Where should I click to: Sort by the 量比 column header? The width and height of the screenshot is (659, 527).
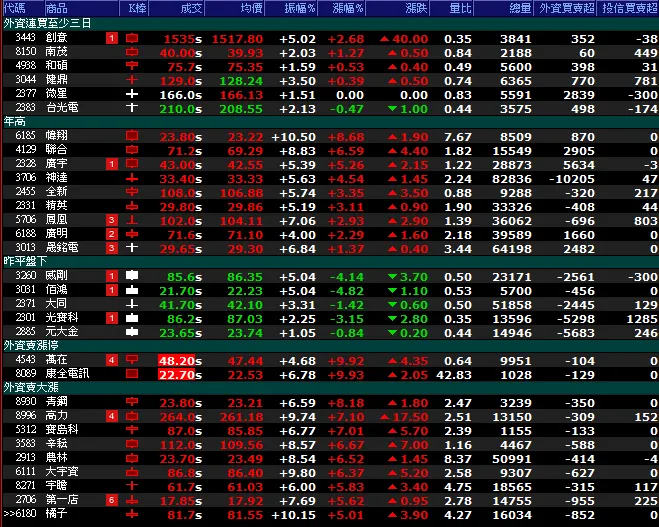452,8
